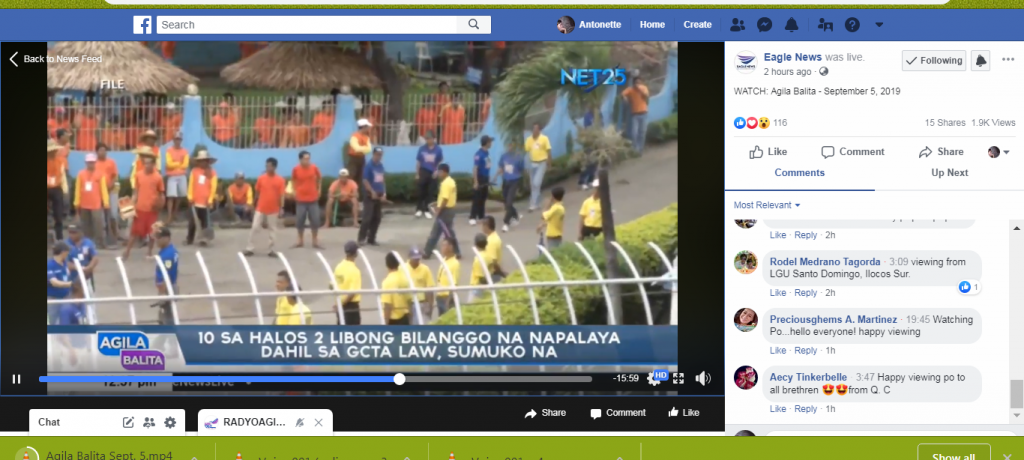Viewport: 1024px width, 460px height.
Task: Enter fullscreen video mode
Action: point(679,378)
